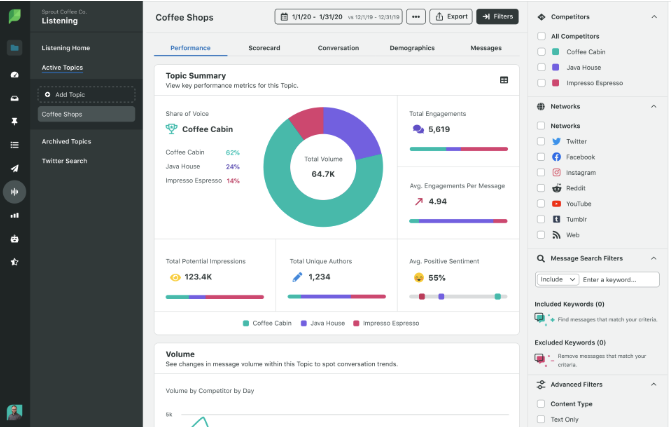The width and height of the screenshot is (671, 427).
Task: Click the Facebook network icon
Action: pyautogui.click(x=556, y=157)
